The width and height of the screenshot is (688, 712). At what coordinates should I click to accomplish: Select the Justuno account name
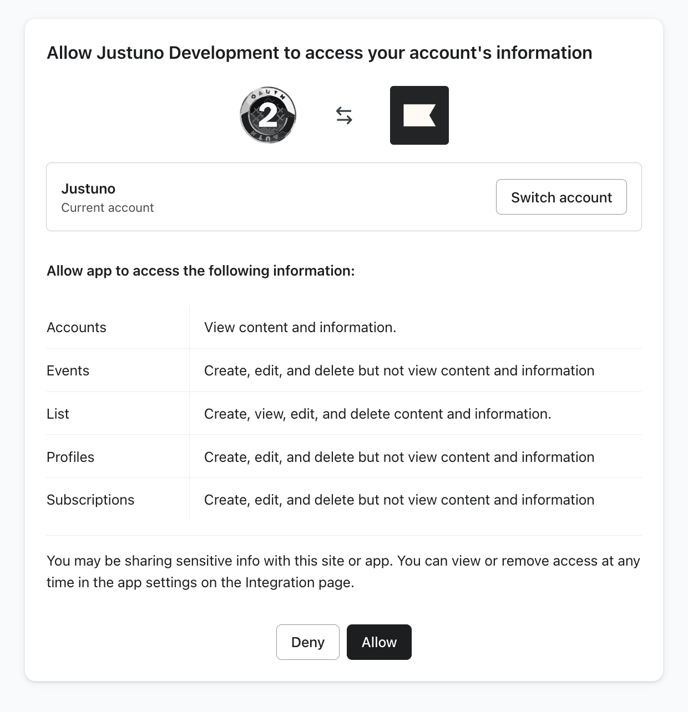88,188
